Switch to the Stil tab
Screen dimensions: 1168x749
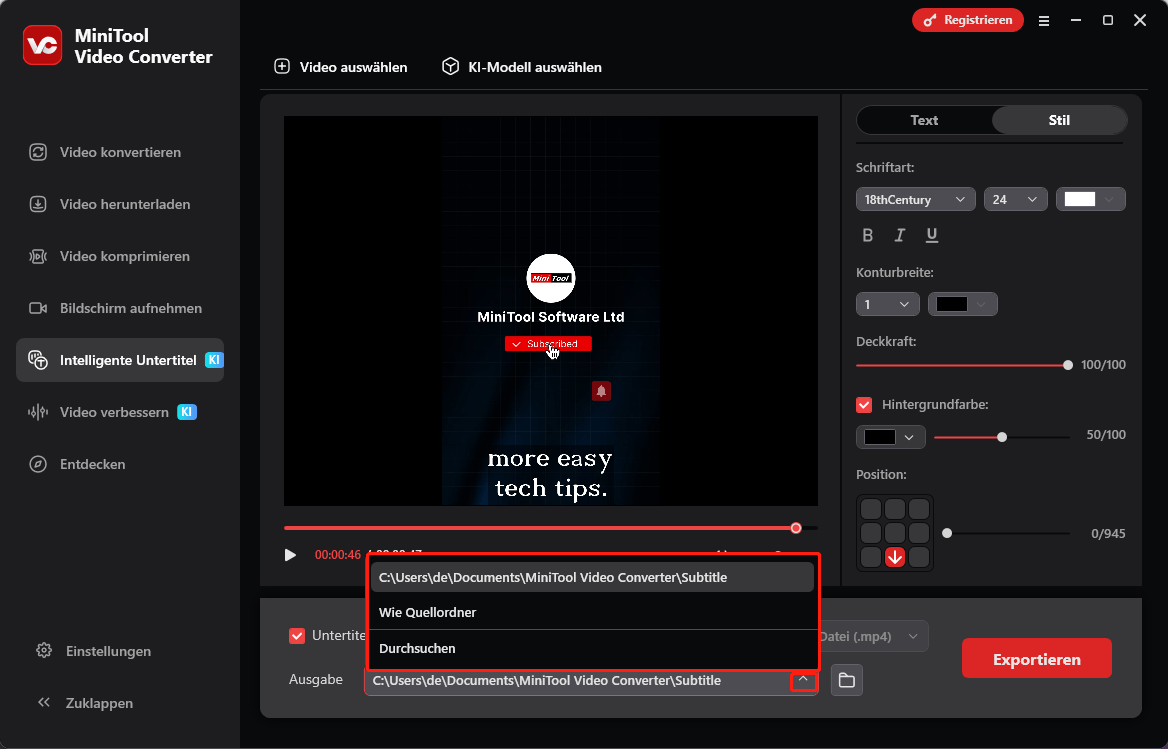click(x=1059, y=120)
